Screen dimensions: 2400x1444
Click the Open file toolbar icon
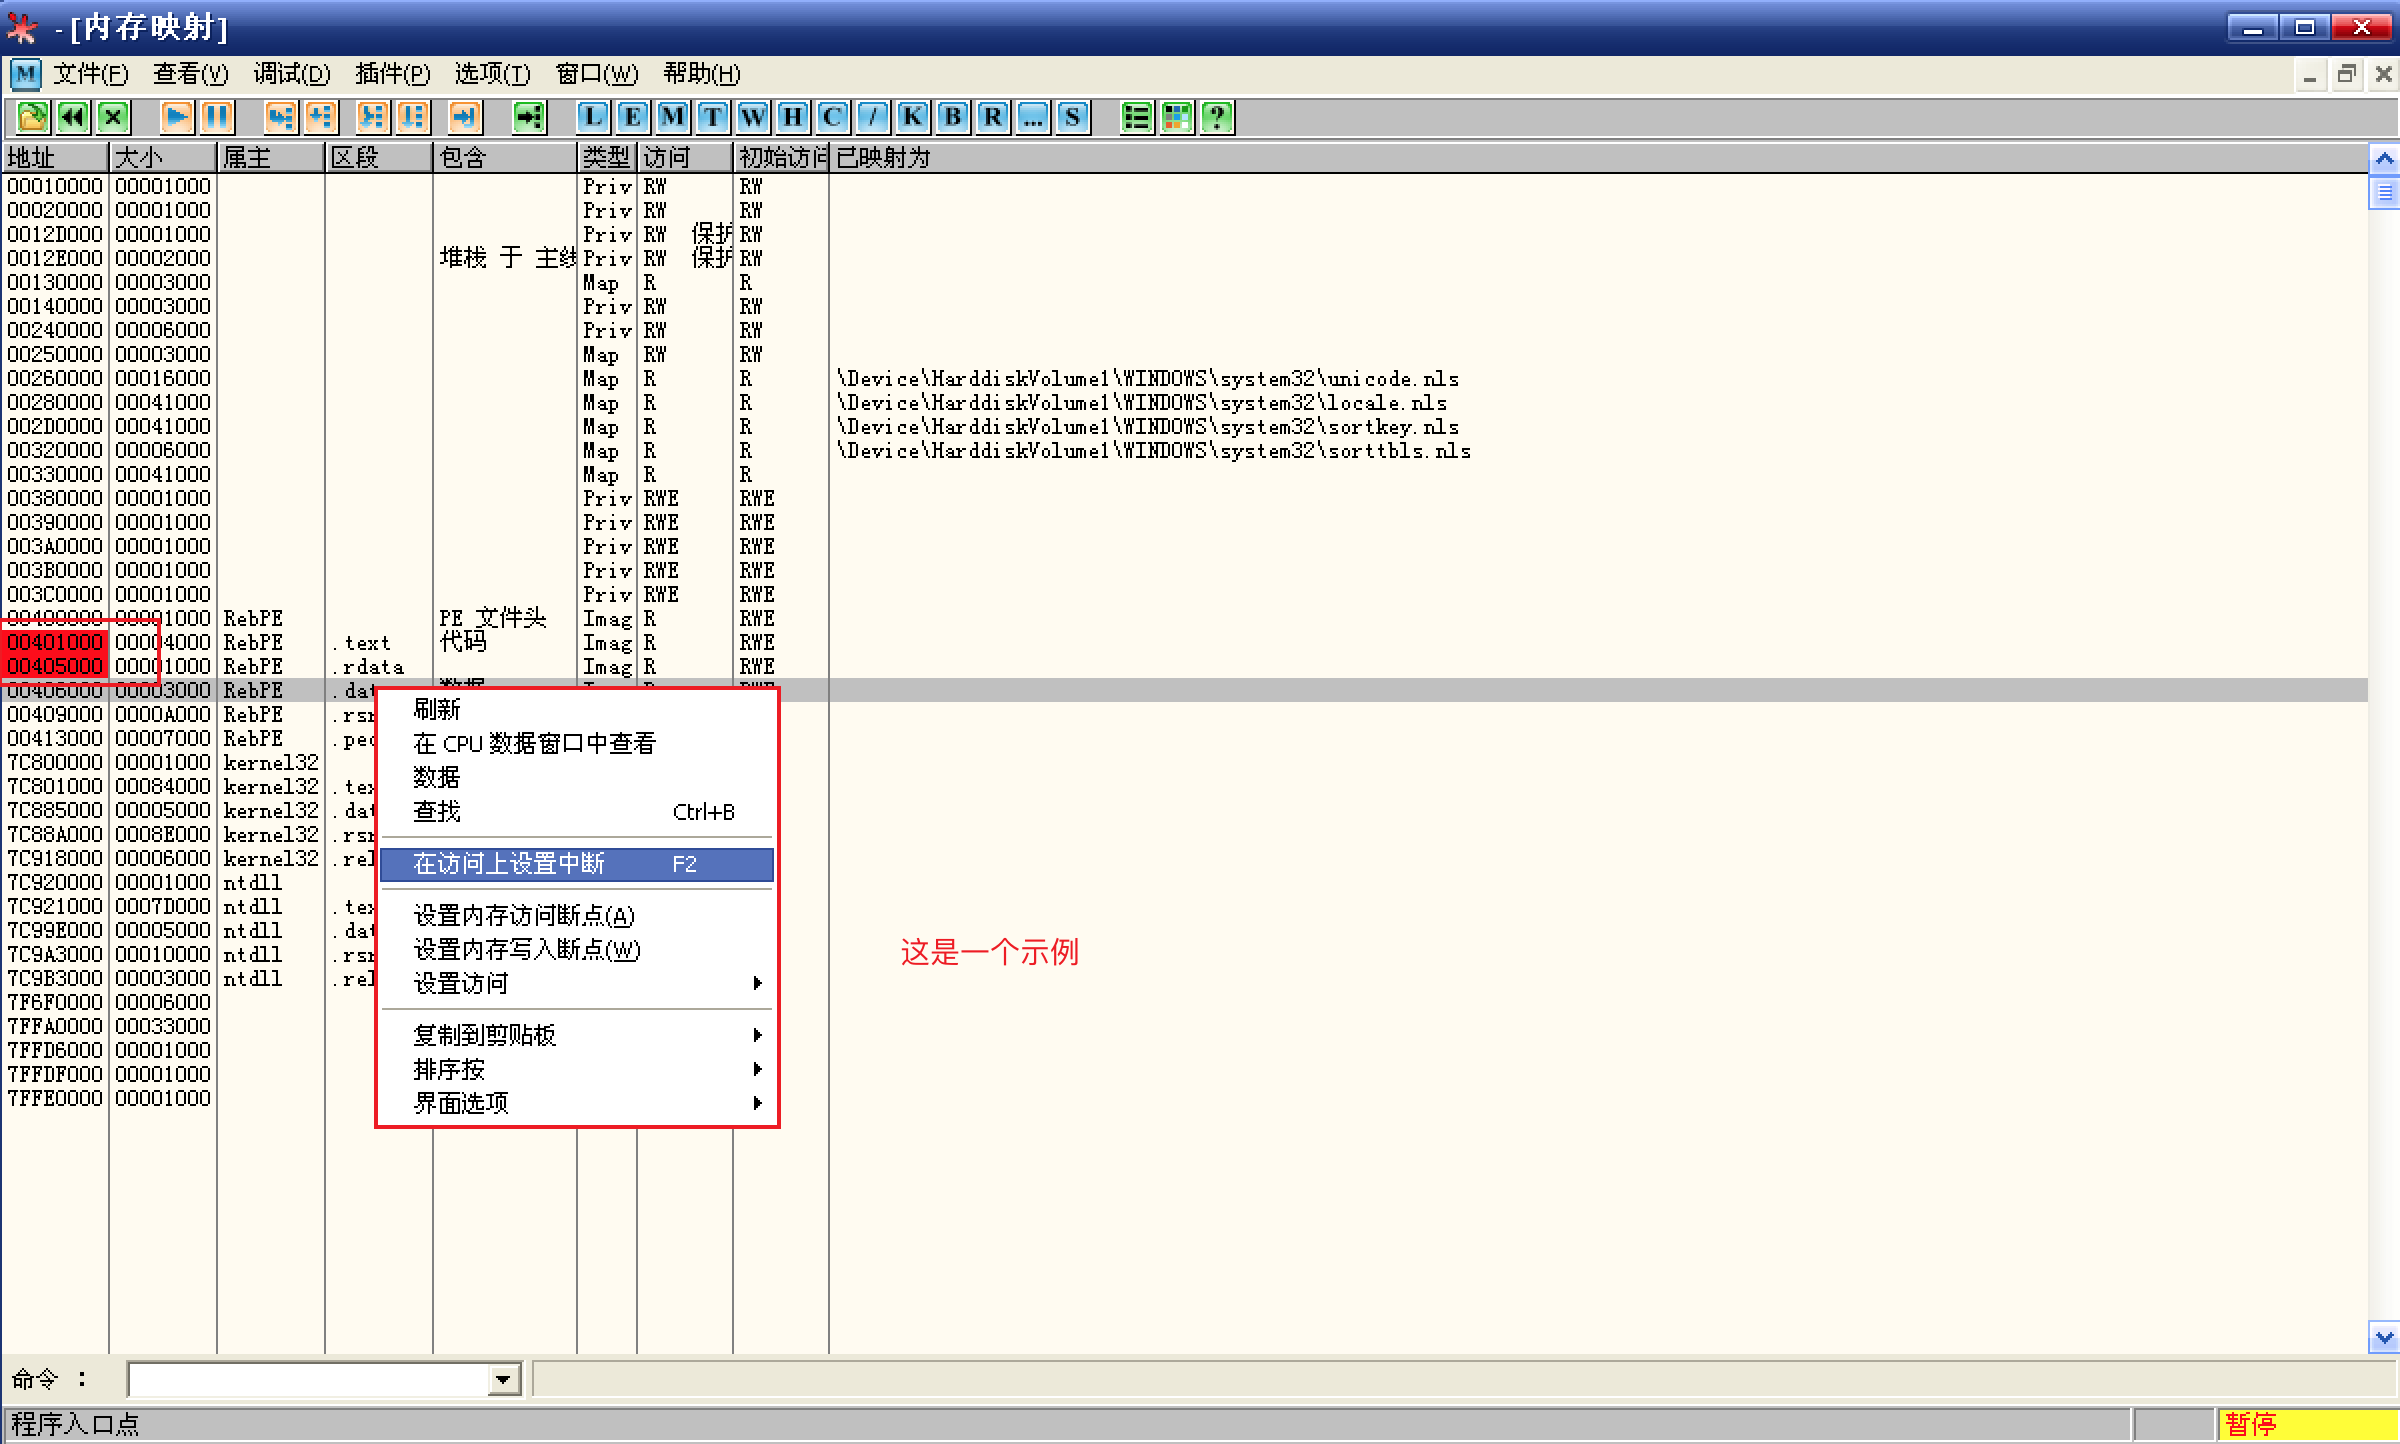click(32, 117)
